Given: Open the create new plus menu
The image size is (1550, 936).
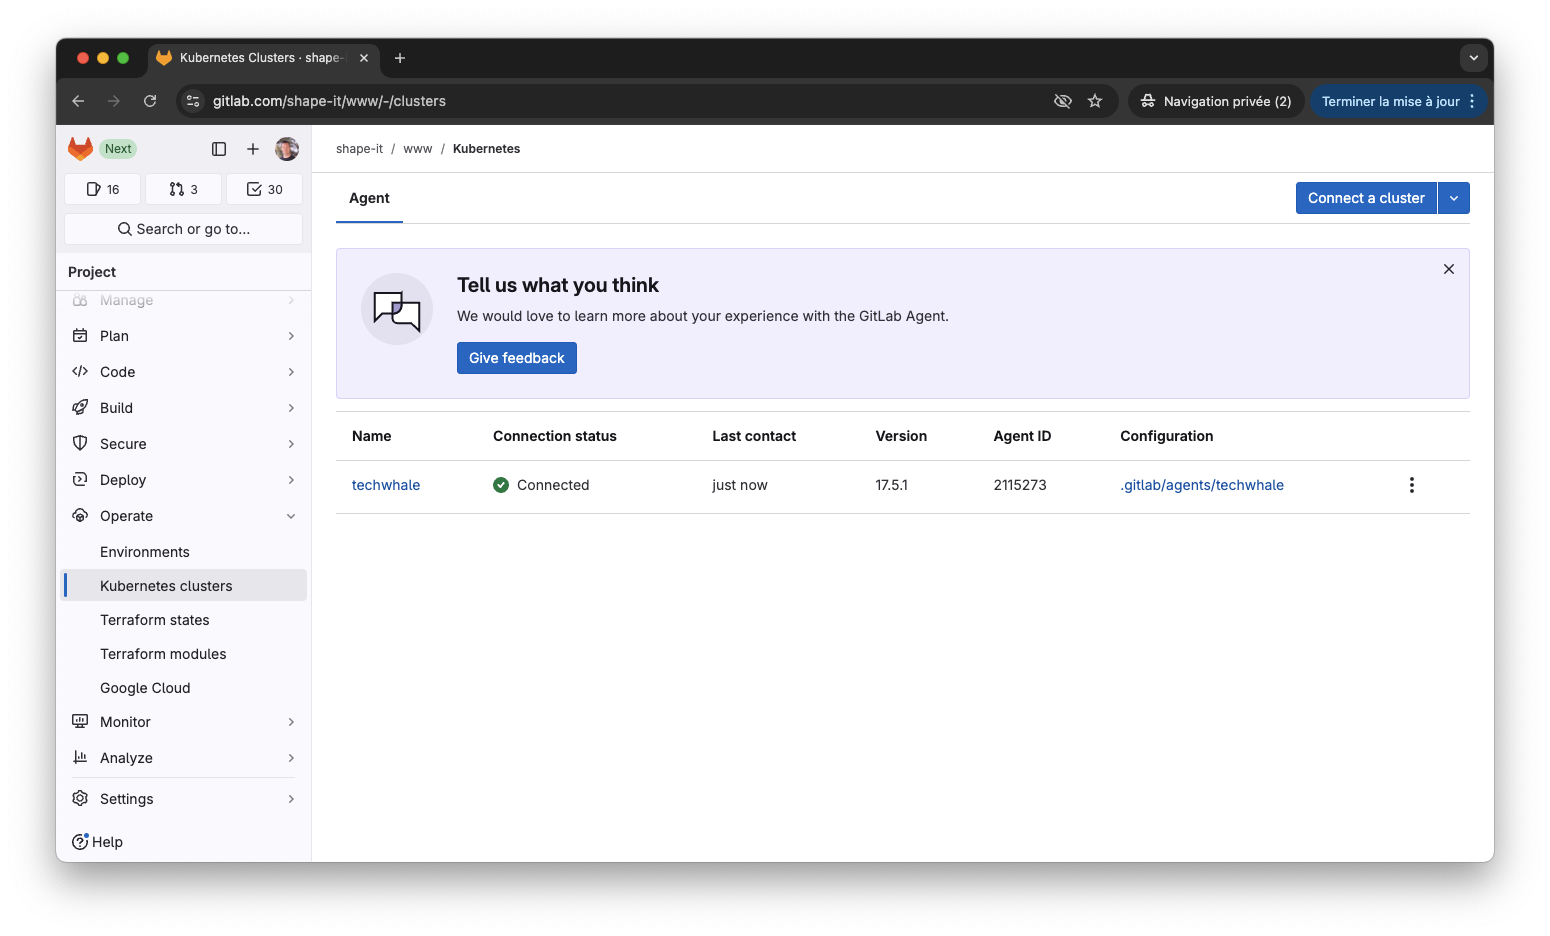Looking at the screenshot, I should pos(253,149).
